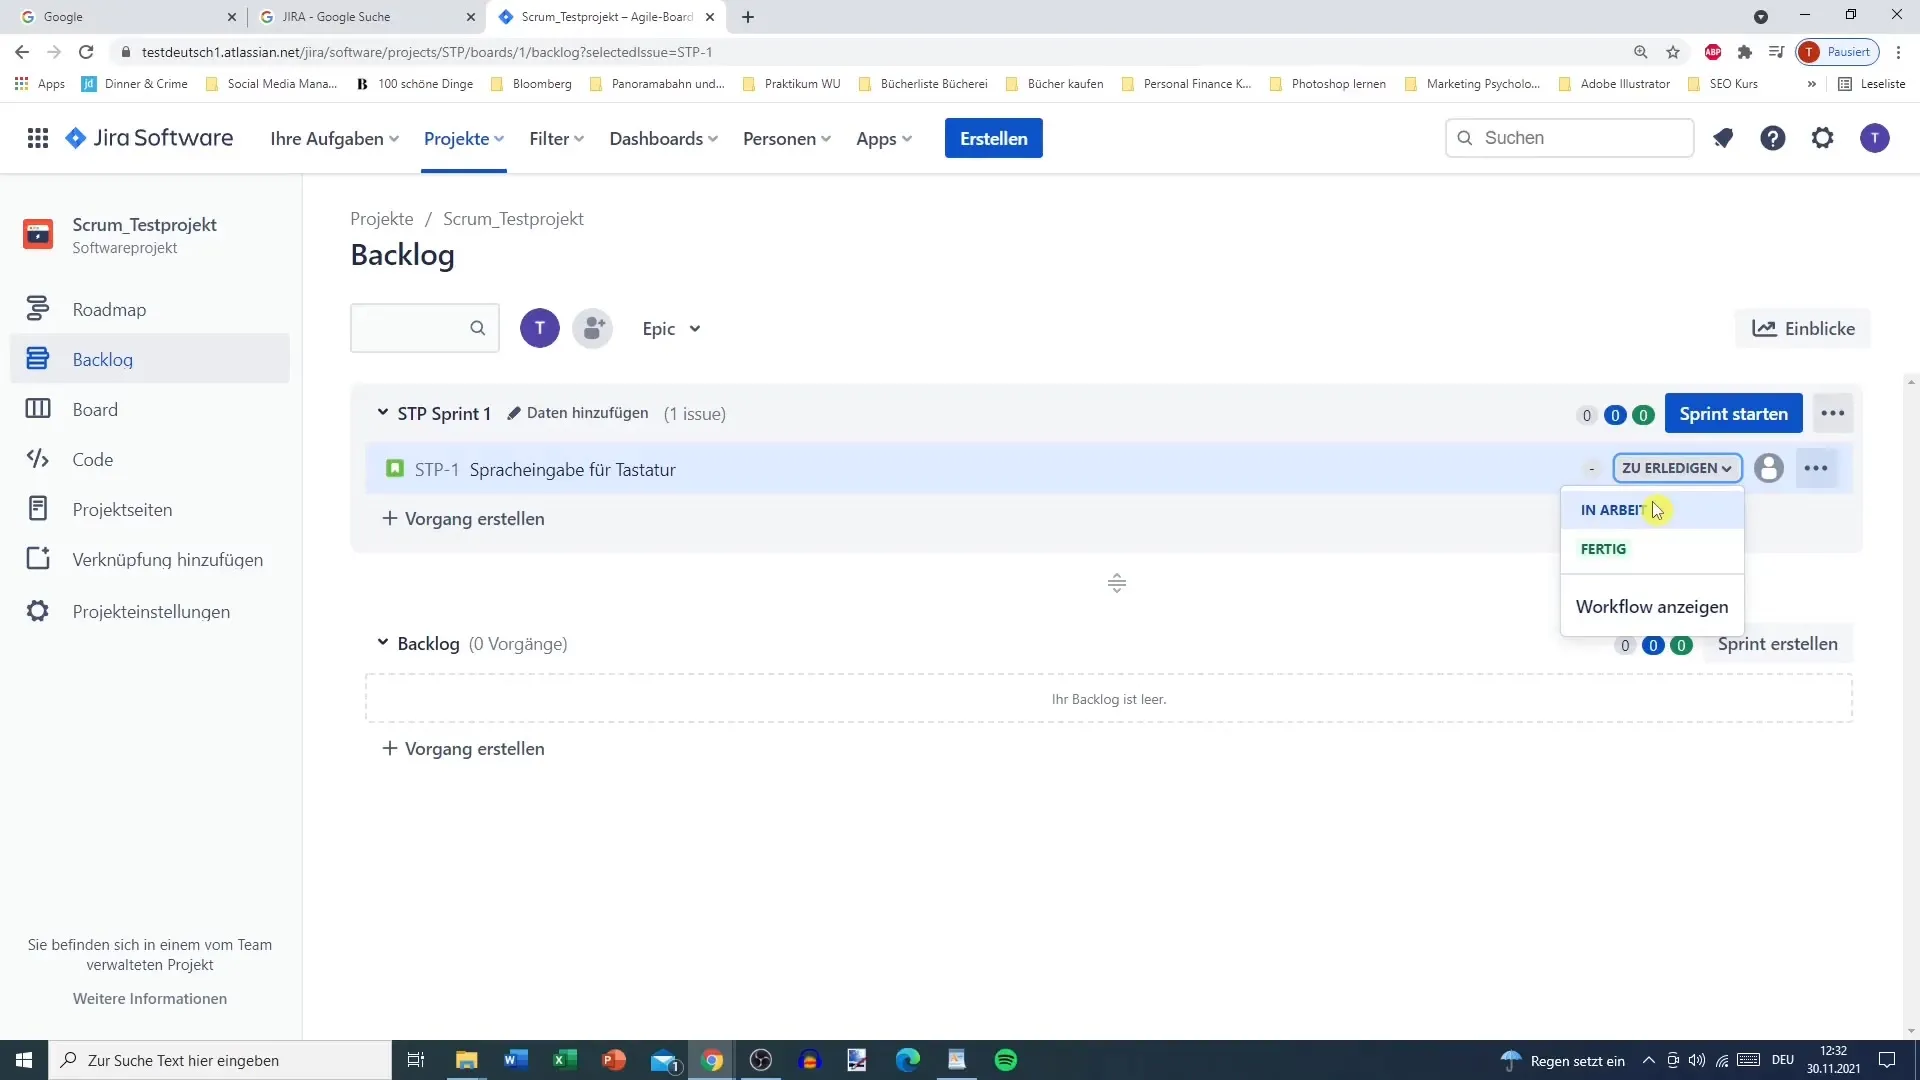Image resolution: width=1920 pixels, height=1080 pixels.
Task: Click the browser address bar
Action: [x=870, y=52]
